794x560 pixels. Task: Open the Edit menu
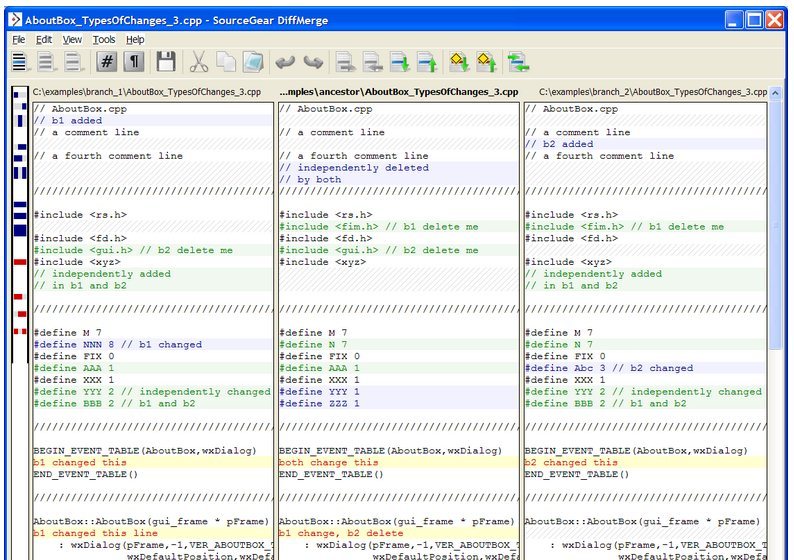[x=44, y=40]
